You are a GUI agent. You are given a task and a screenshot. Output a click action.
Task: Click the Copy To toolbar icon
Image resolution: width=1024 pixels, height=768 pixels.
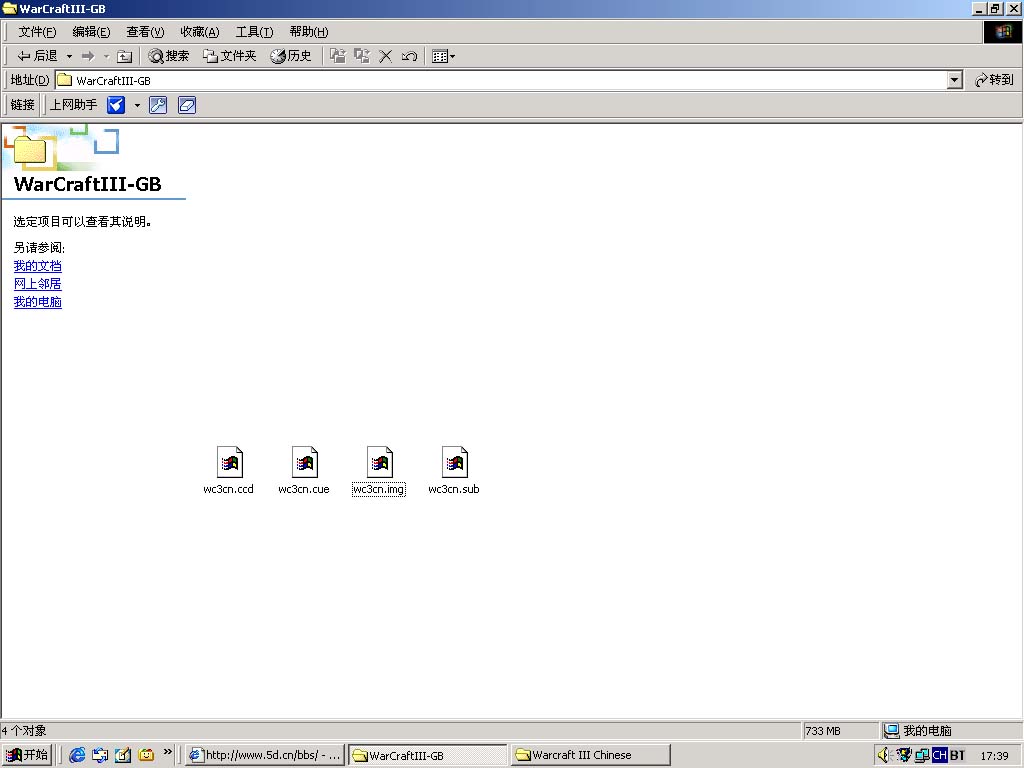point(362,56)
